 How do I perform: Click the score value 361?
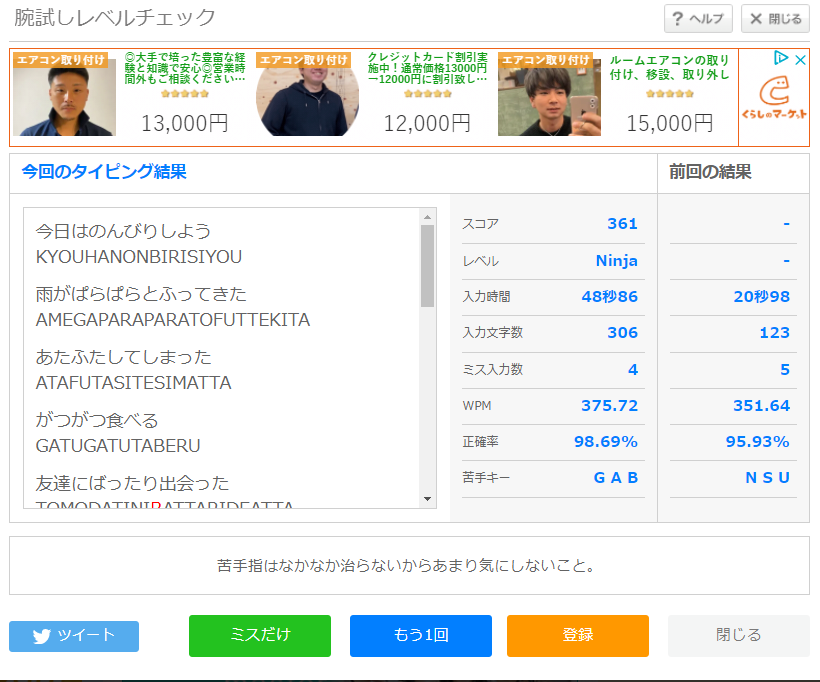click(x=622, y=224)
